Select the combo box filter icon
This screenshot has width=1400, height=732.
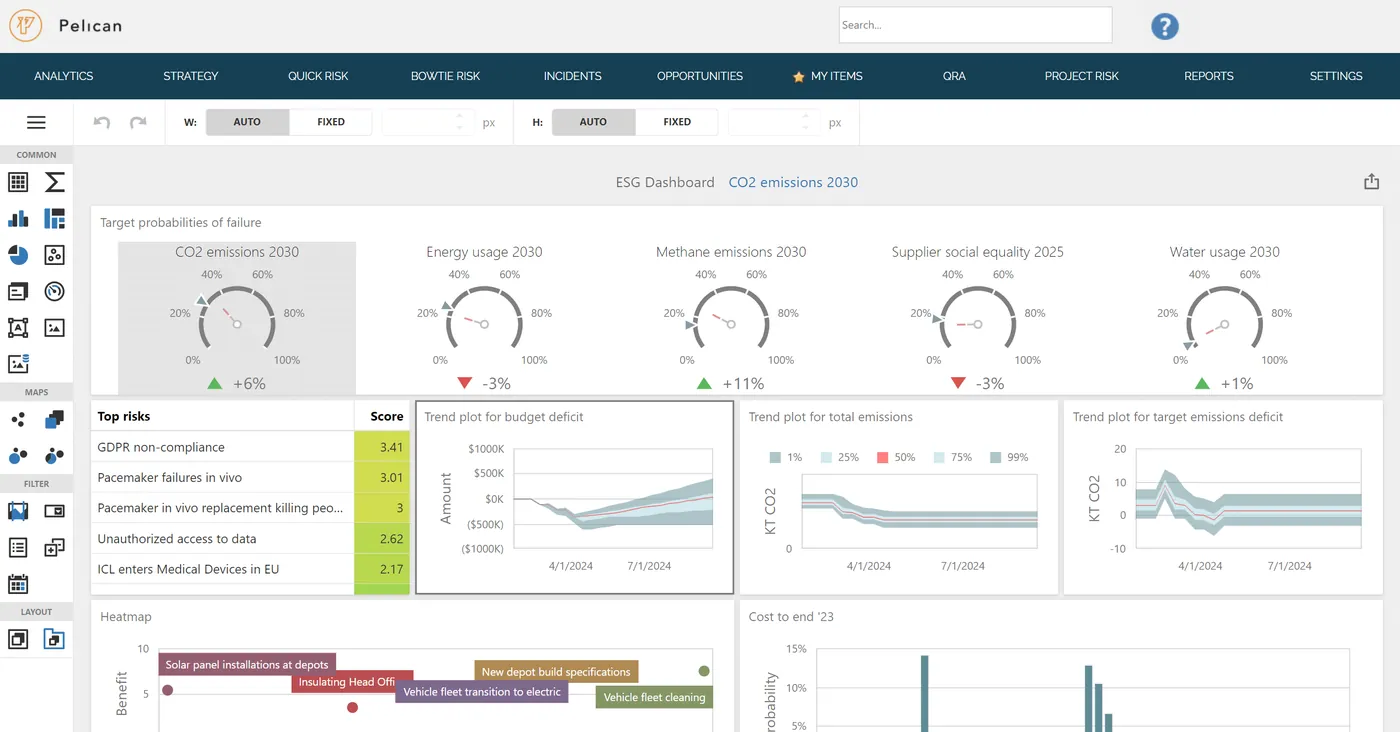(55, 511)
